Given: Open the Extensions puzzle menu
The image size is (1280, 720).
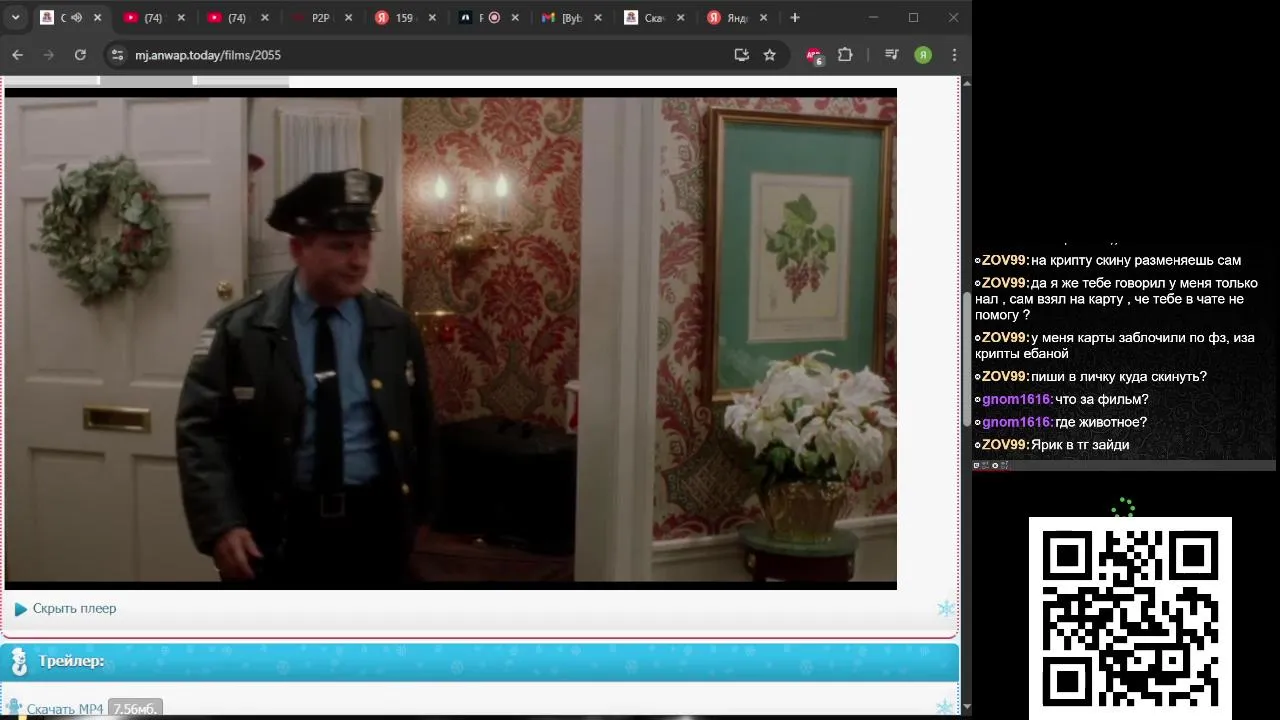Looking at the screenshot, I should (845, 55).
